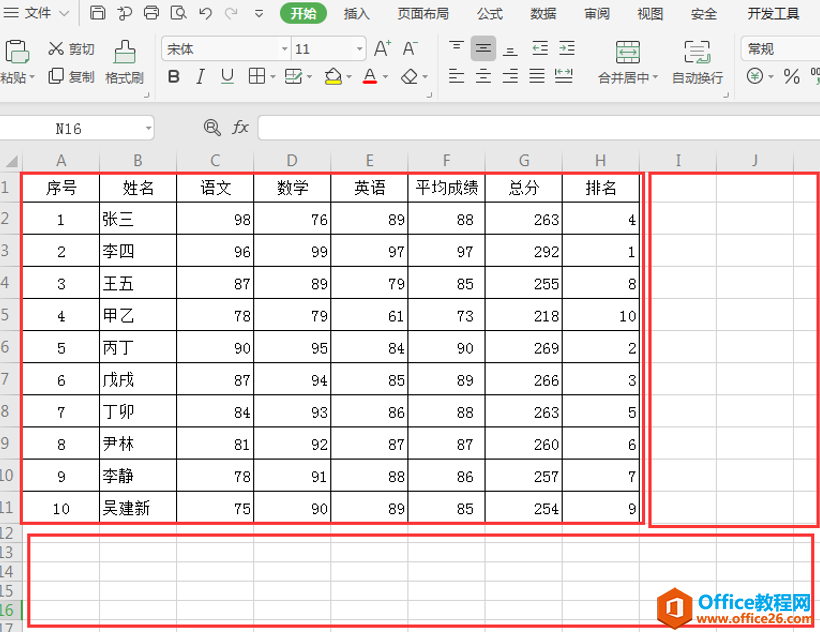Expand quick access toolbar customize arrow
This screenshot has width=820, height=636.
point(259,14)
